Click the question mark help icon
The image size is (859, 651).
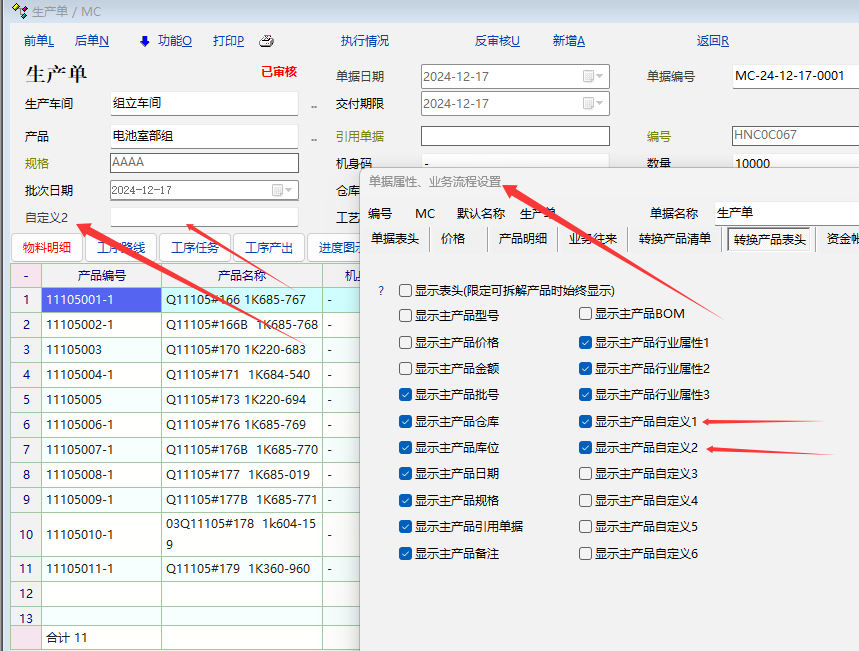point(380,291)
